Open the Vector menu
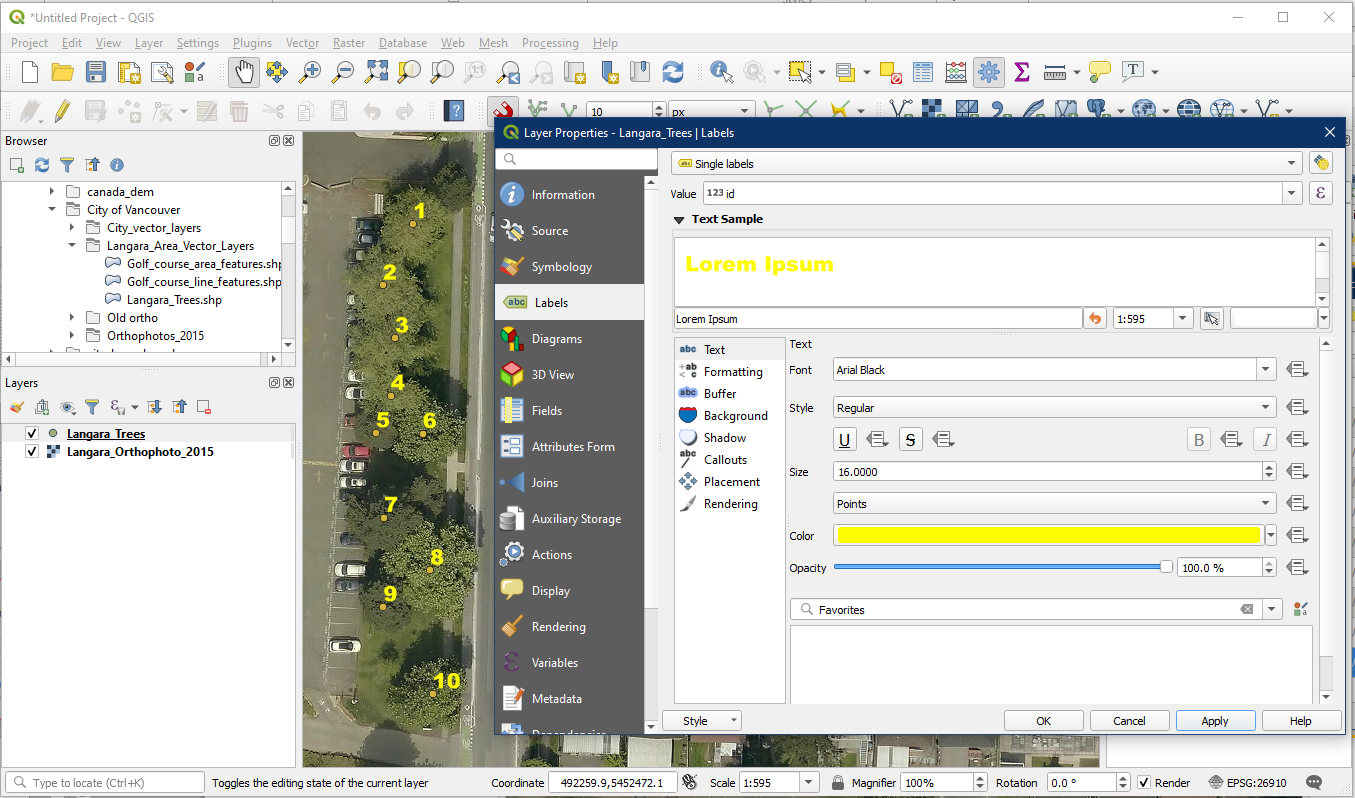Screen dimensions: 1355x798 [302, 43]
